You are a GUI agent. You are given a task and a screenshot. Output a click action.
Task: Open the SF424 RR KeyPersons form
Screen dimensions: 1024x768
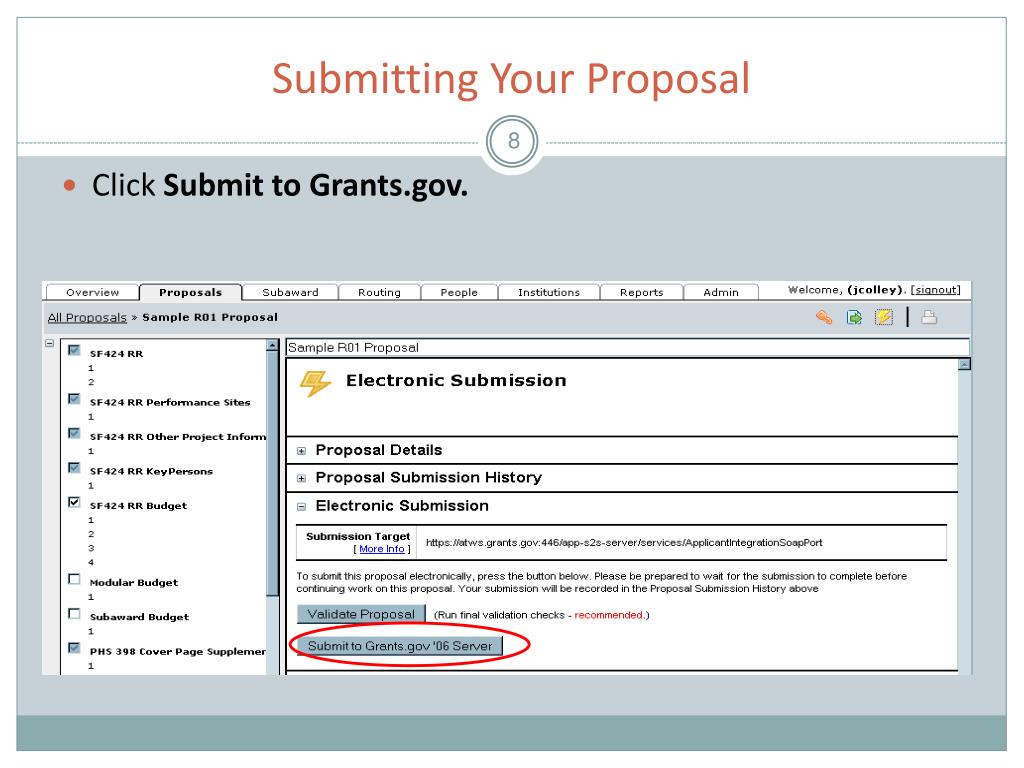point(152,472)
